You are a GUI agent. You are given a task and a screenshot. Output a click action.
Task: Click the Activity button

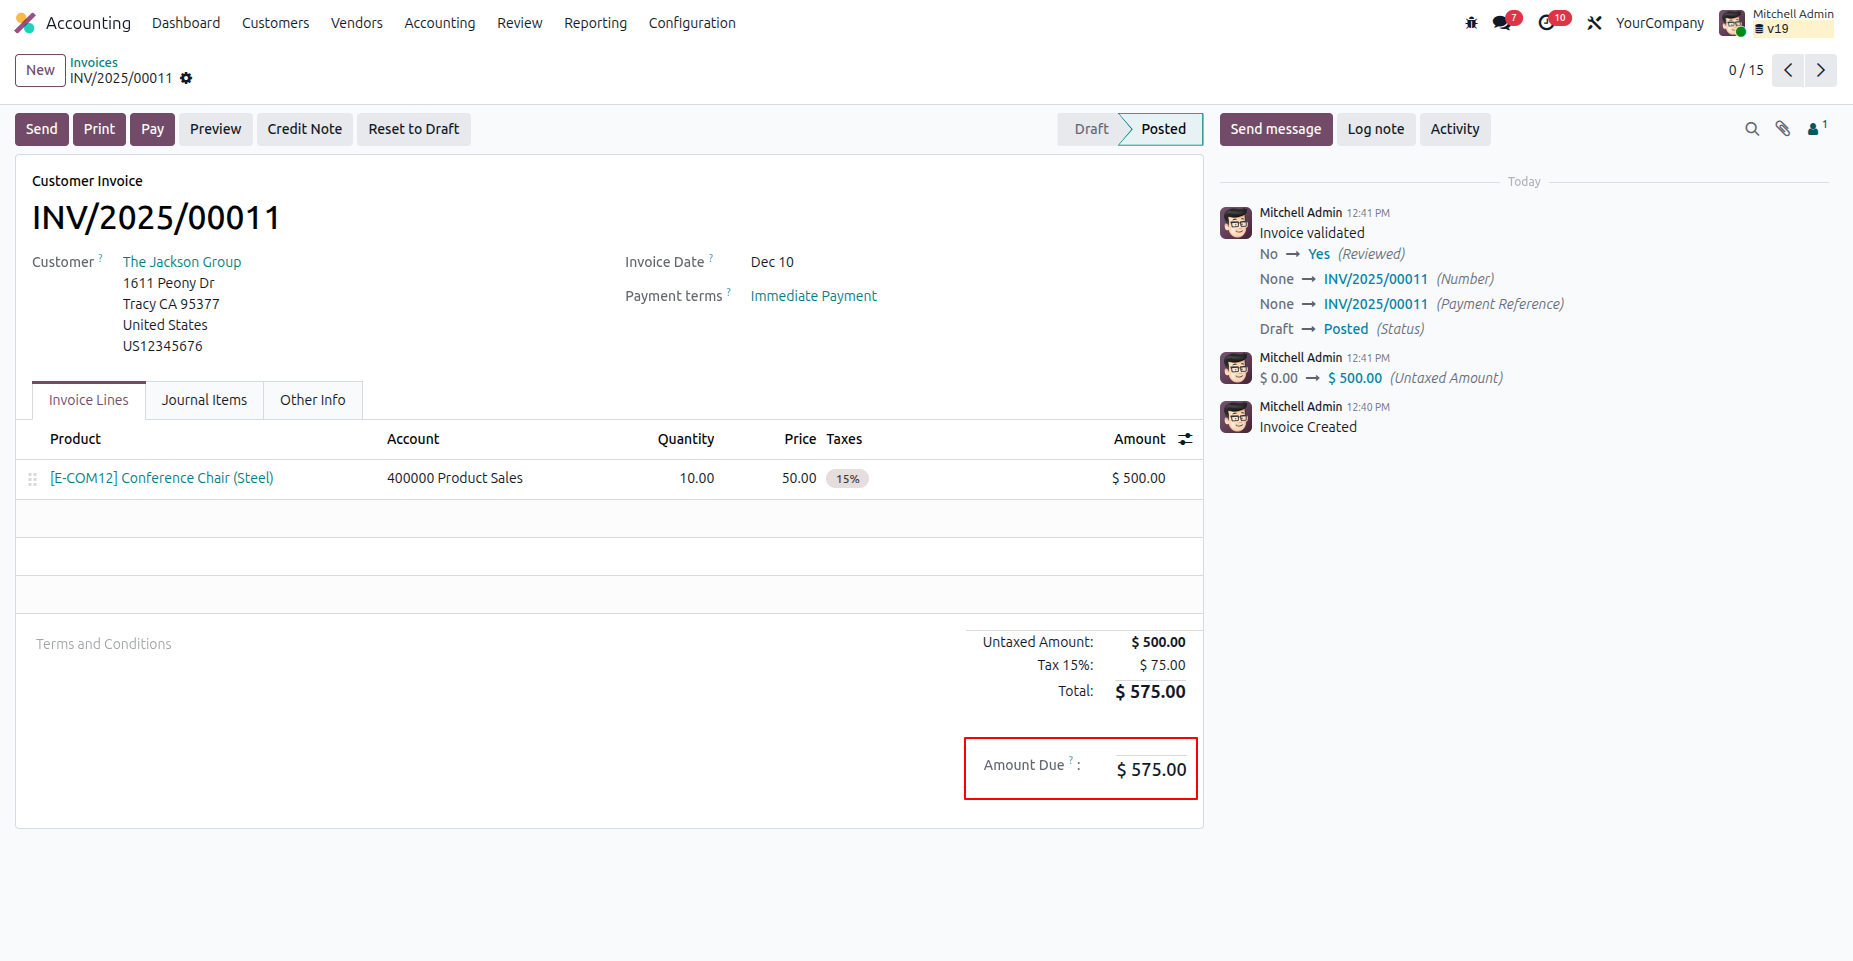tap(1455, 129)
